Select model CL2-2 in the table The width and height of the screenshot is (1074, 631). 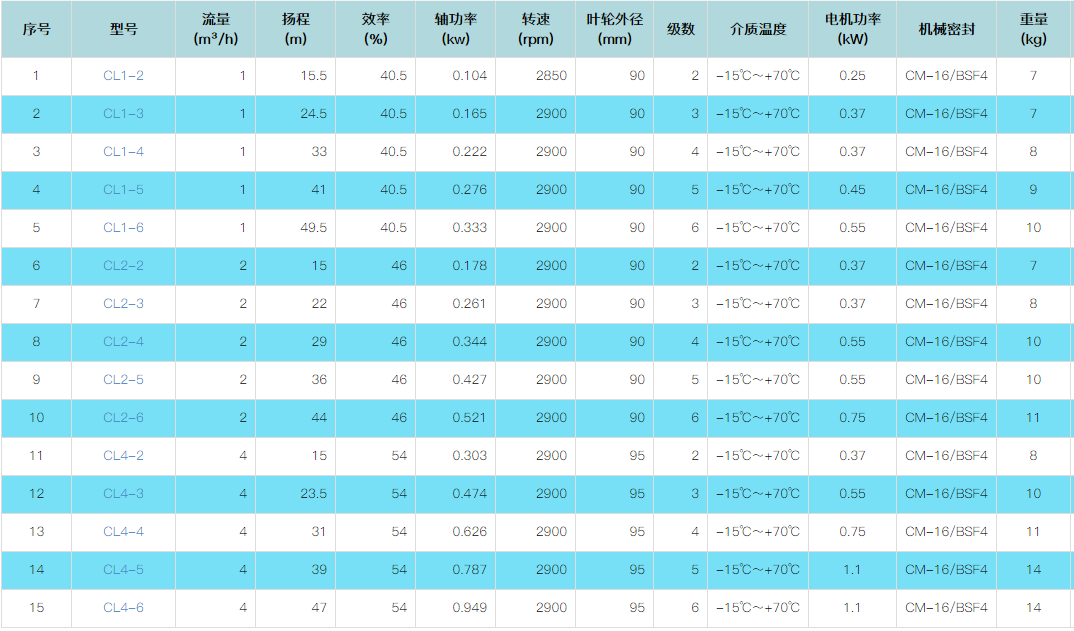click(123, 266)
